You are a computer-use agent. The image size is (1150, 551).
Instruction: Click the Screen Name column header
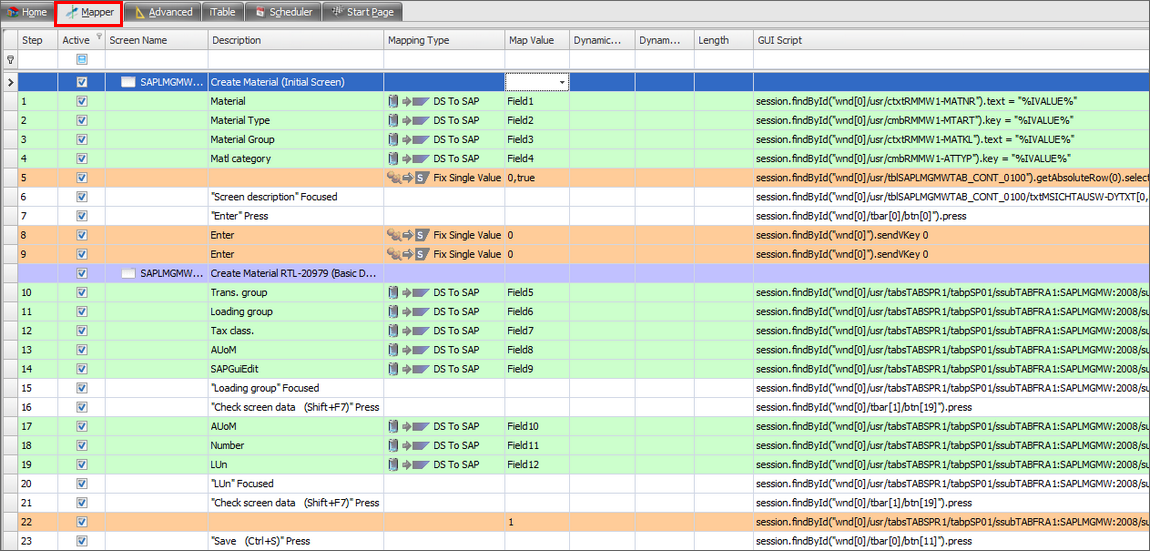(x=157, y=40)
